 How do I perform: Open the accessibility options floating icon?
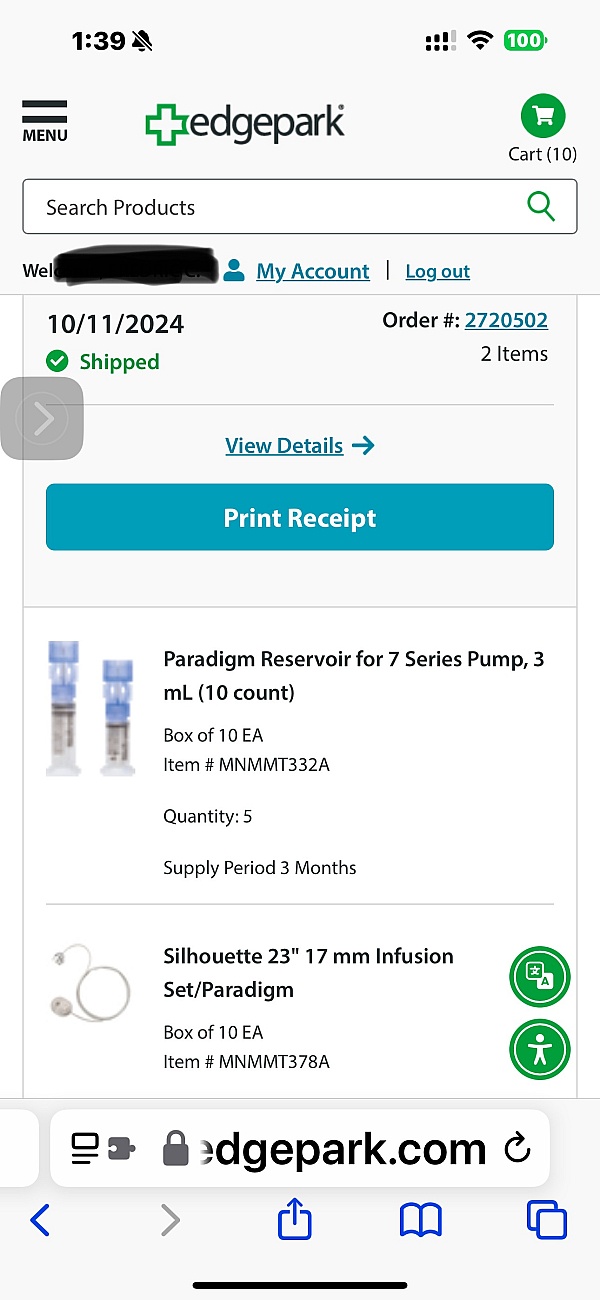(540, 1049)
